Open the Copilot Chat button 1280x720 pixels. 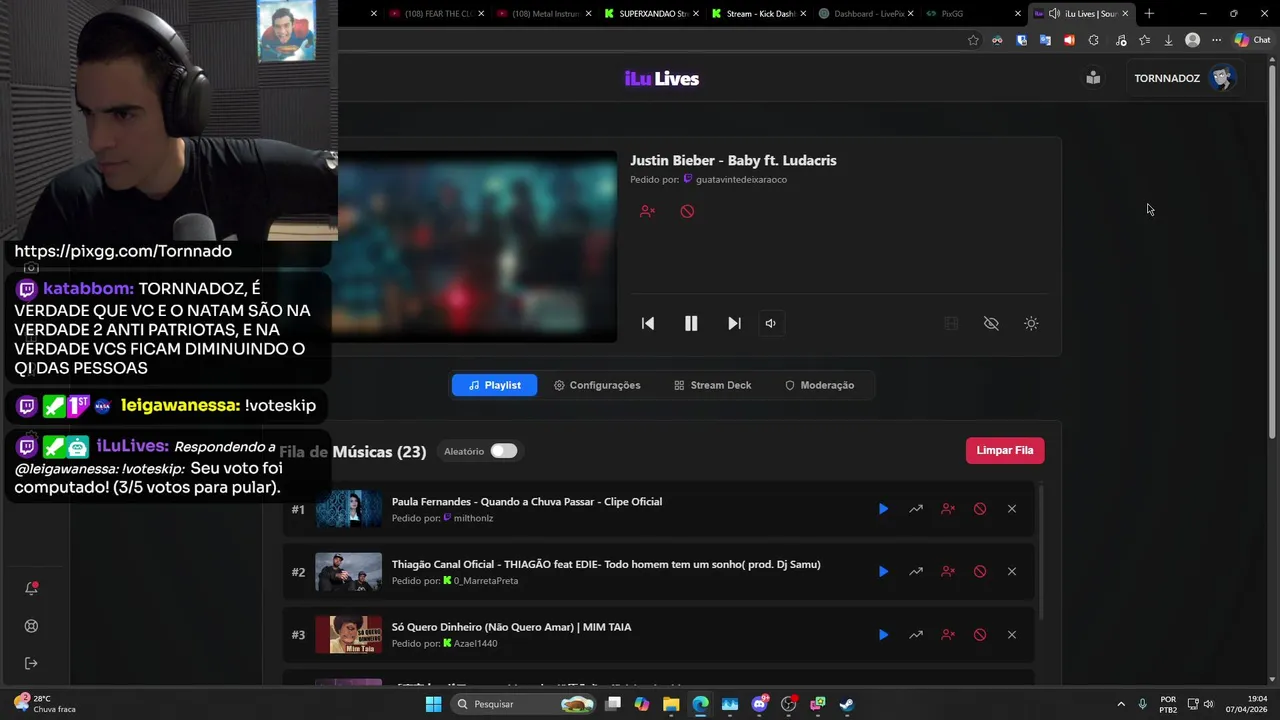click(x=1253, y=40)
